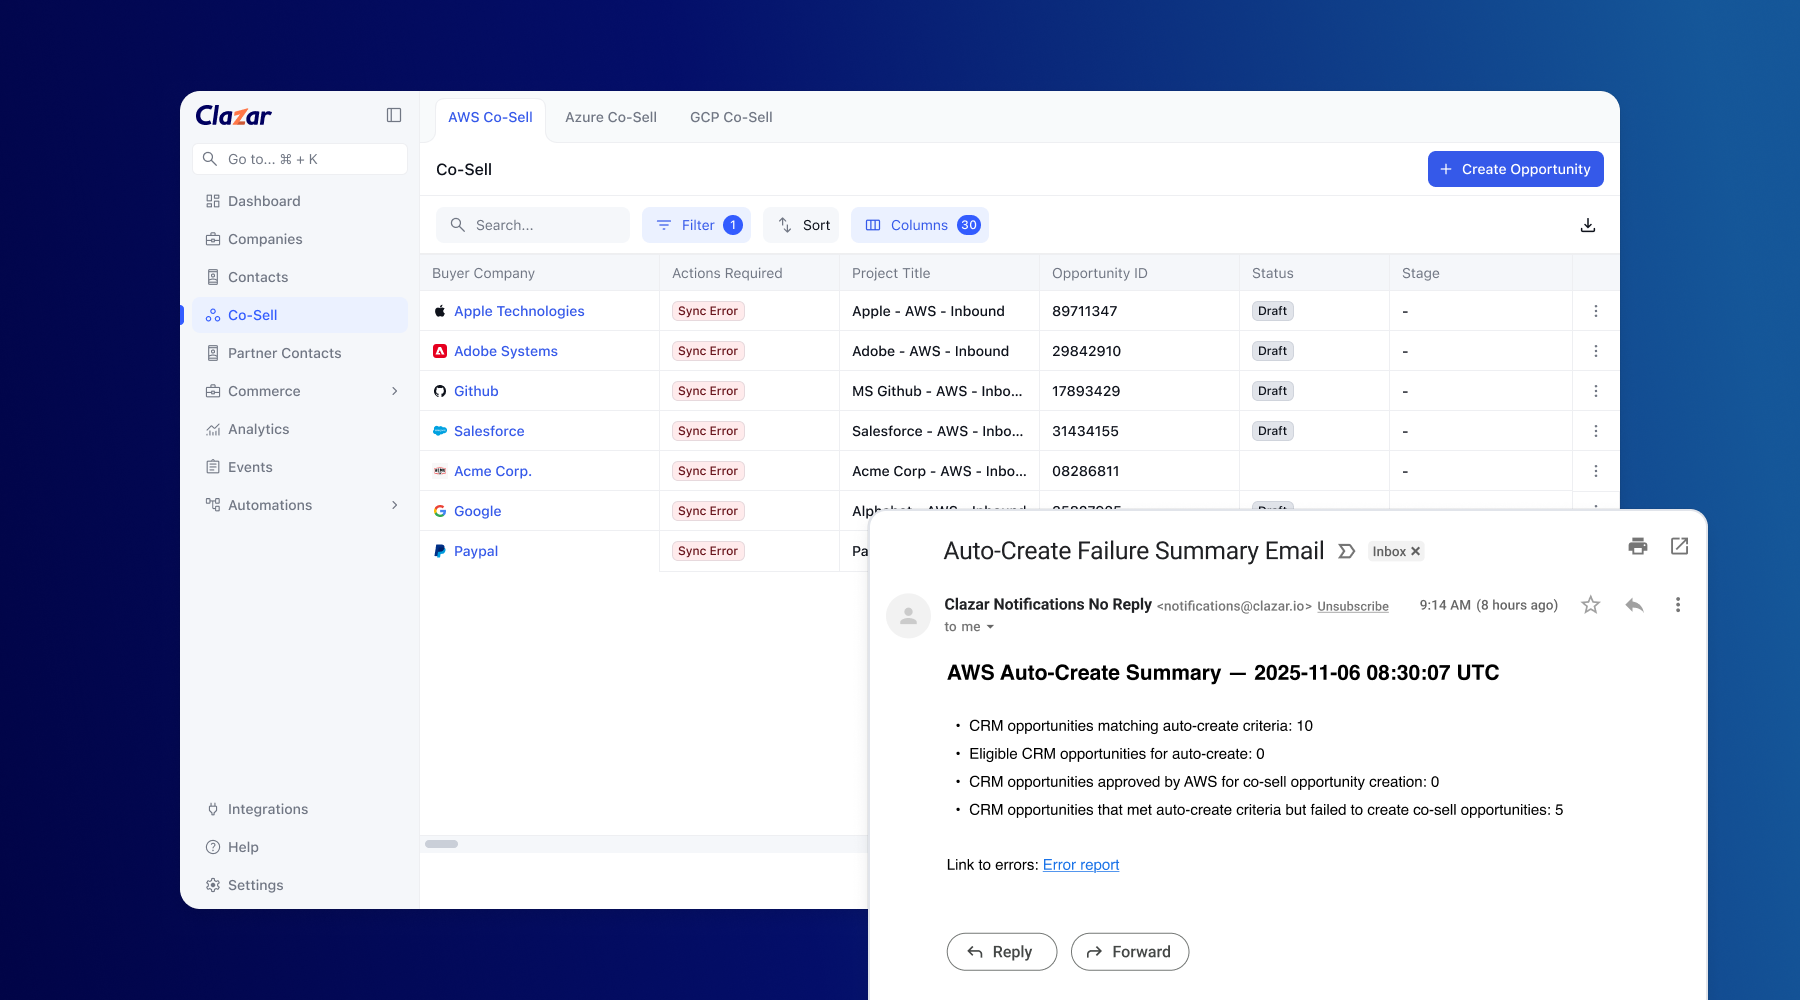Open email in new window icon
1800x1000 pixels.
pyautogui.click(x=1680, y=546)
